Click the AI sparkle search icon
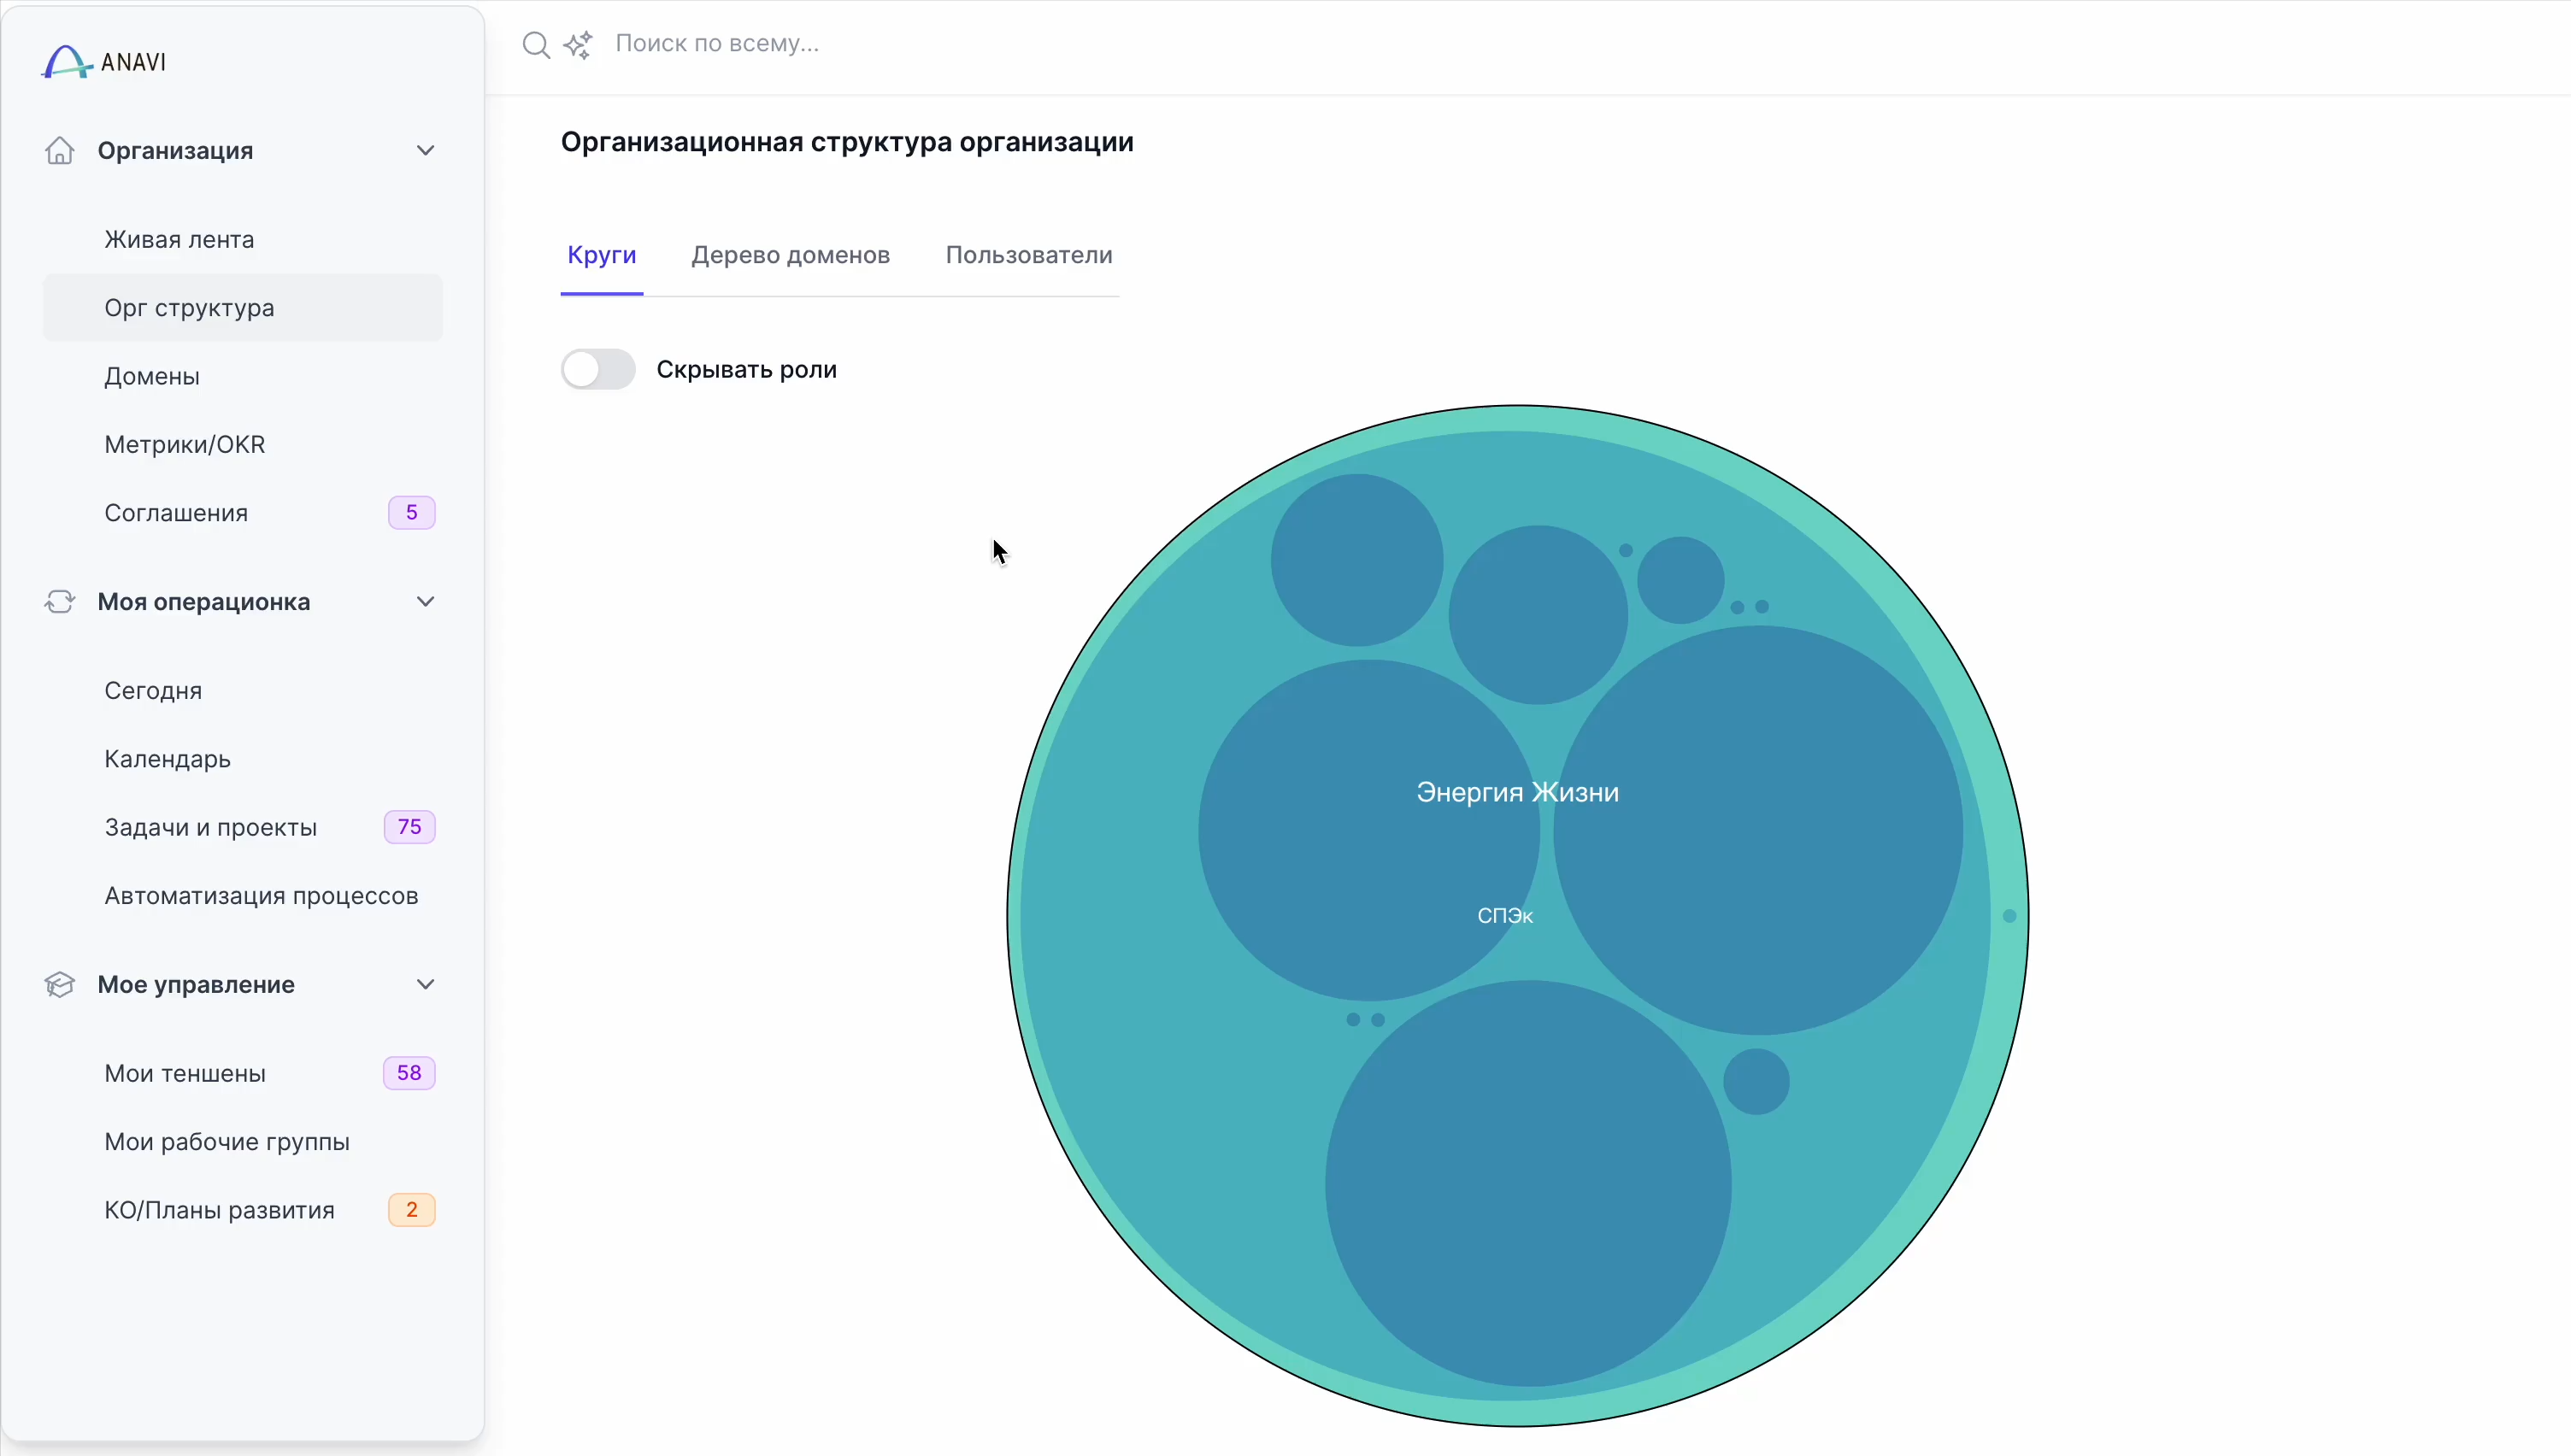Screen dimensions: 2571x1456 click(578, 45)
